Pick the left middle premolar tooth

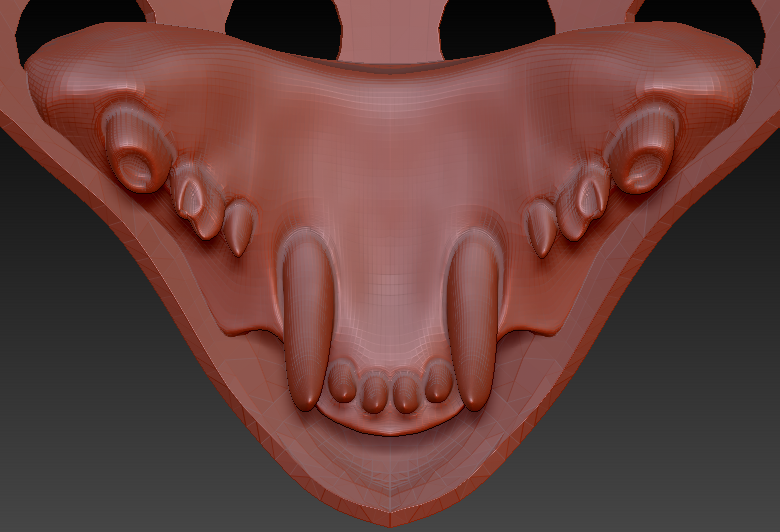click(x=197, y=202)
